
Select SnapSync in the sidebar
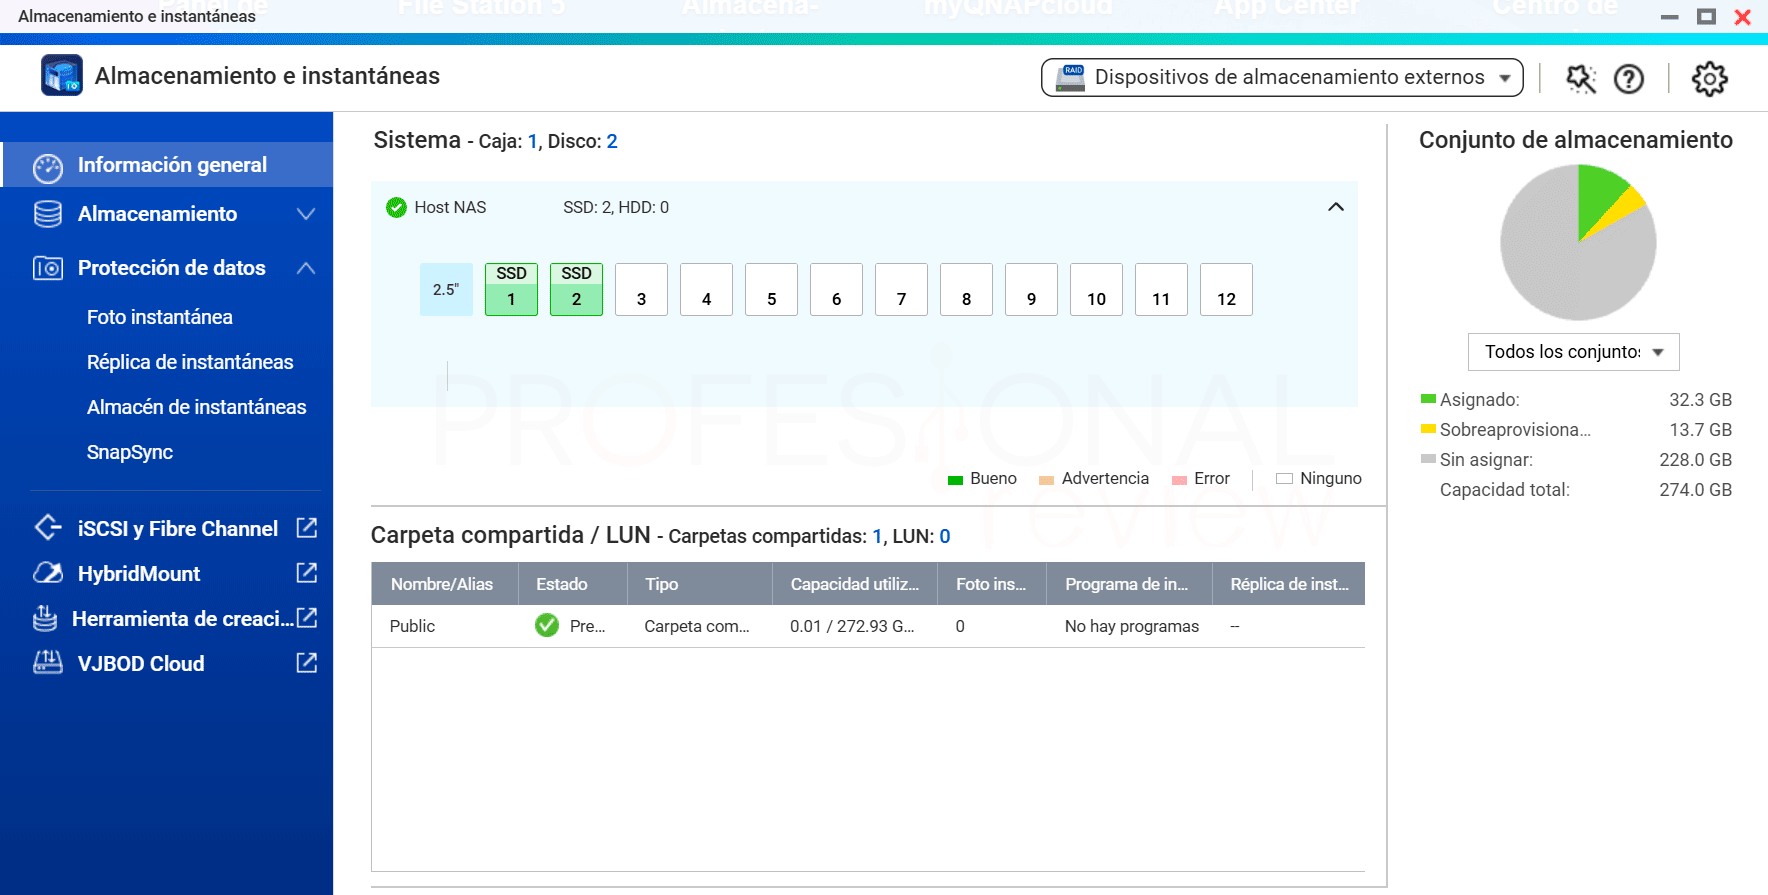(x=130, y=452)
